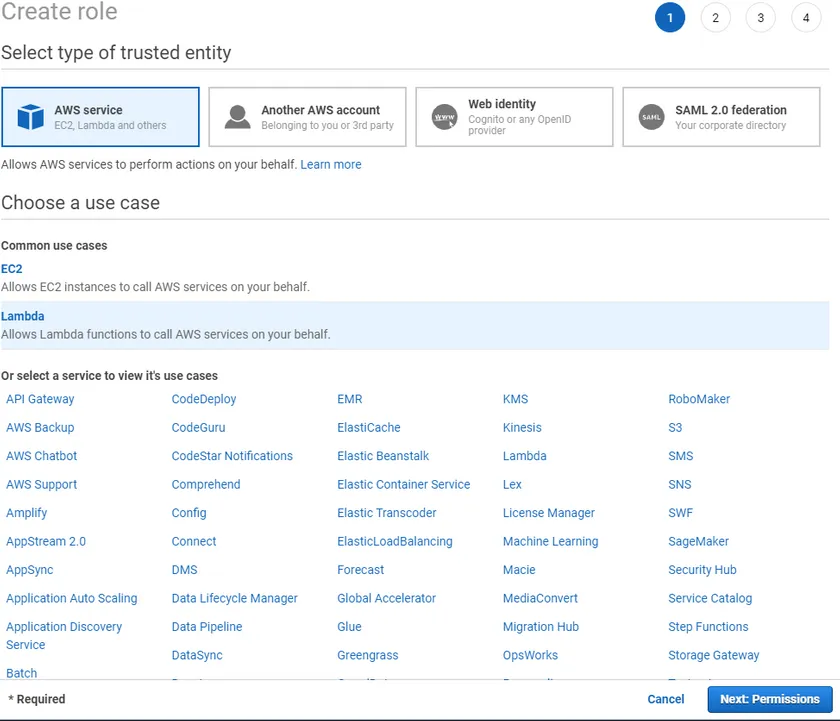
Task: Choose Web identity entity card
Action: 514,117
